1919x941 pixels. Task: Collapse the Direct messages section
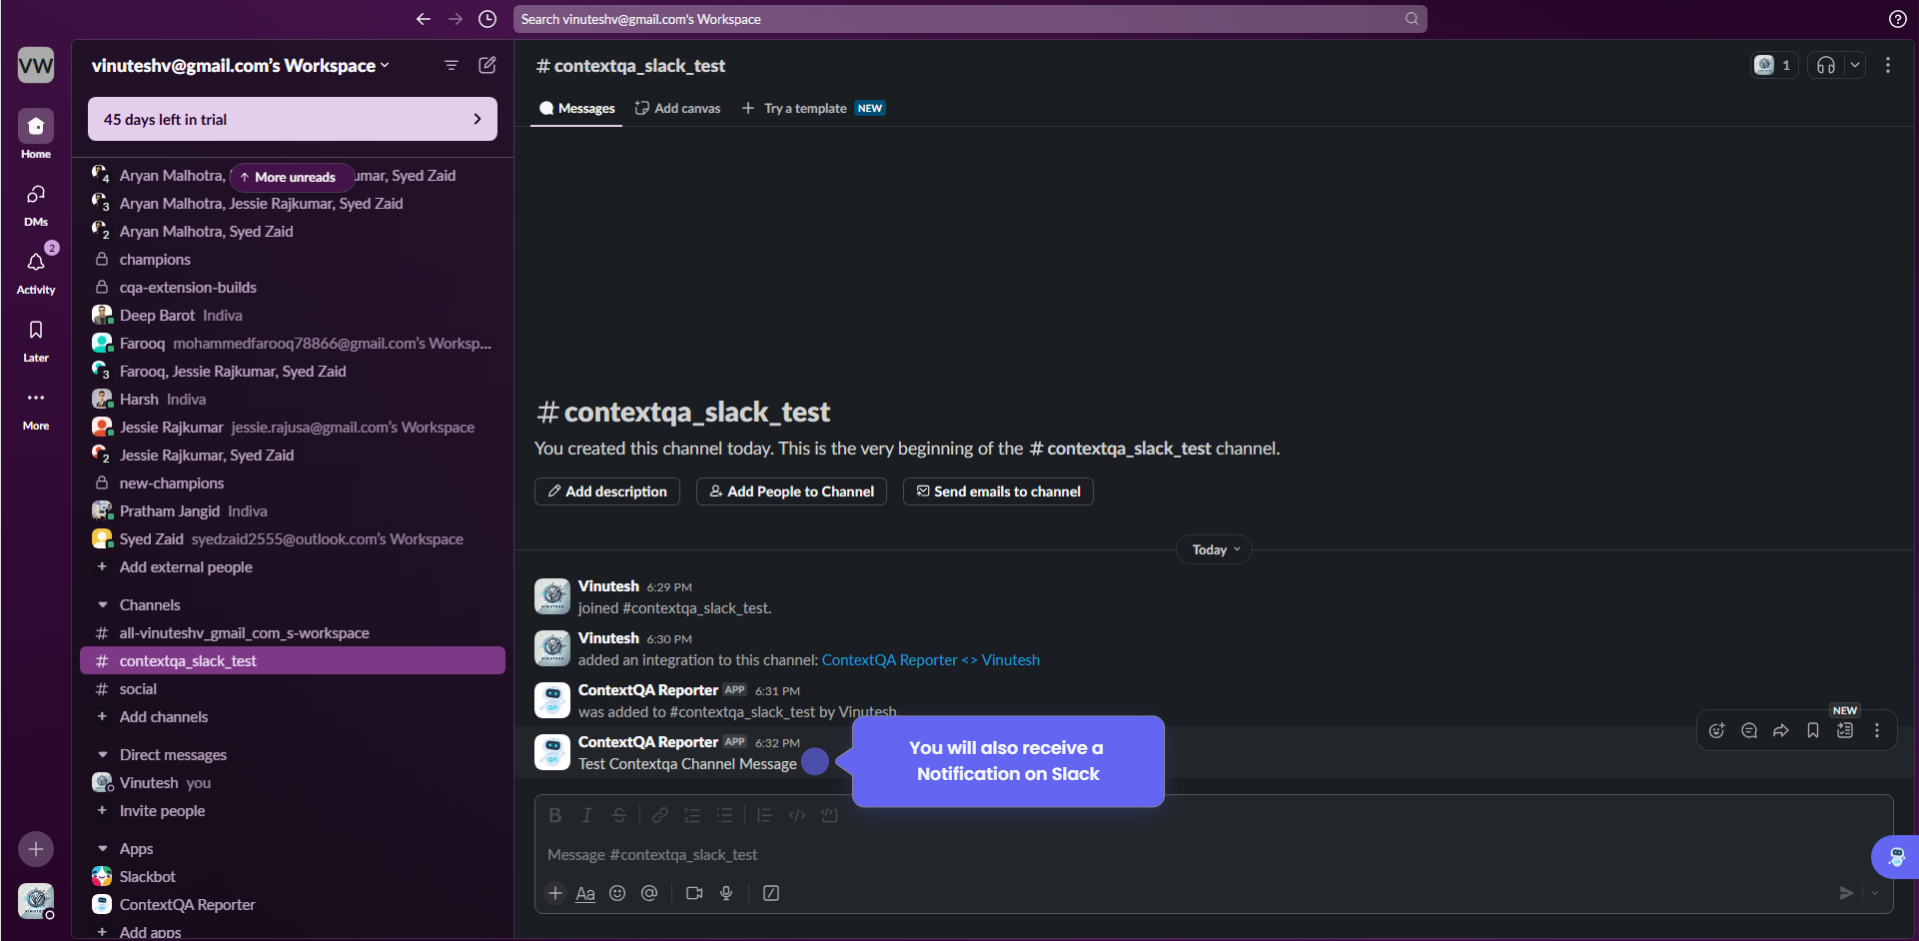[102, 755]
